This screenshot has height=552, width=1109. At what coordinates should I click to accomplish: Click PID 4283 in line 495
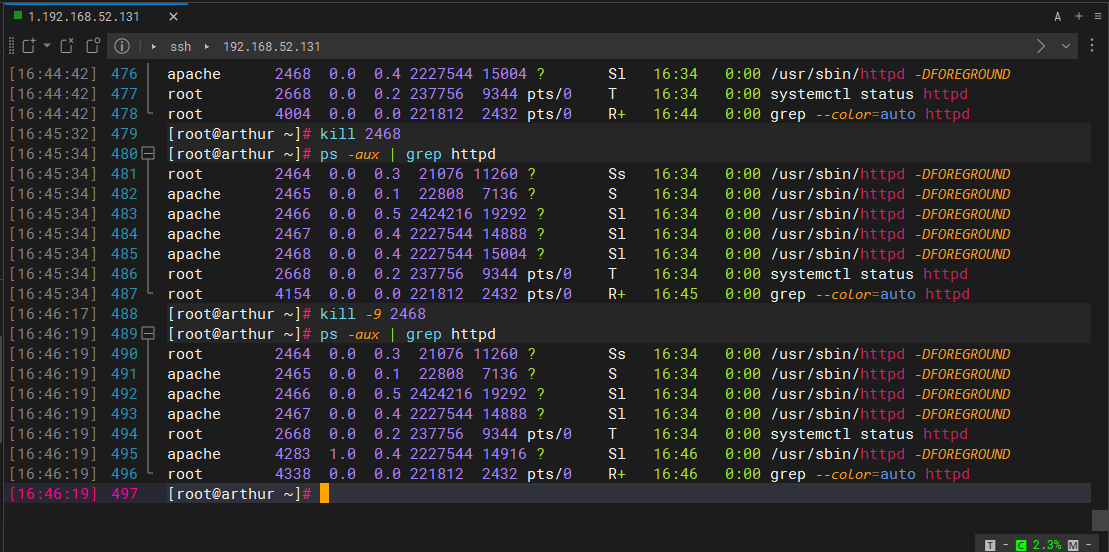[293, 454]
